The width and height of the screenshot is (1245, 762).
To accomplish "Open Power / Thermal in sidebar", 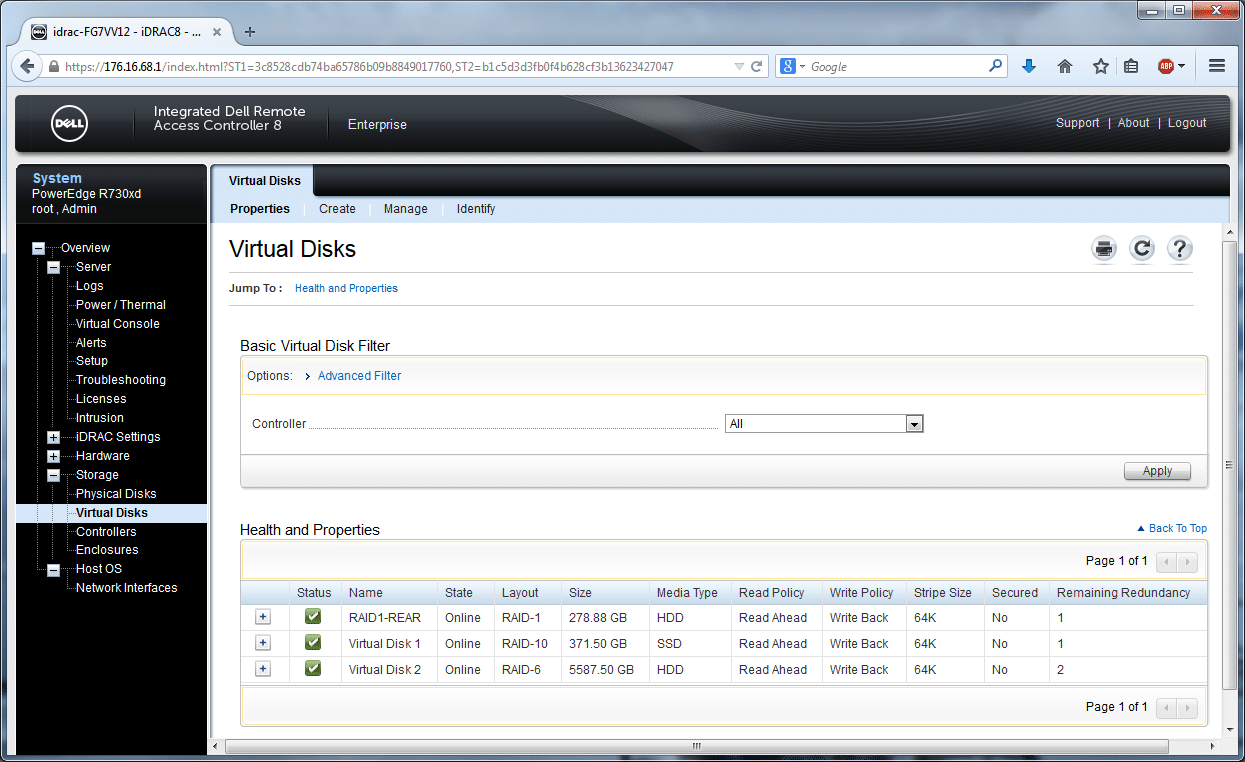I will (121, 305).
